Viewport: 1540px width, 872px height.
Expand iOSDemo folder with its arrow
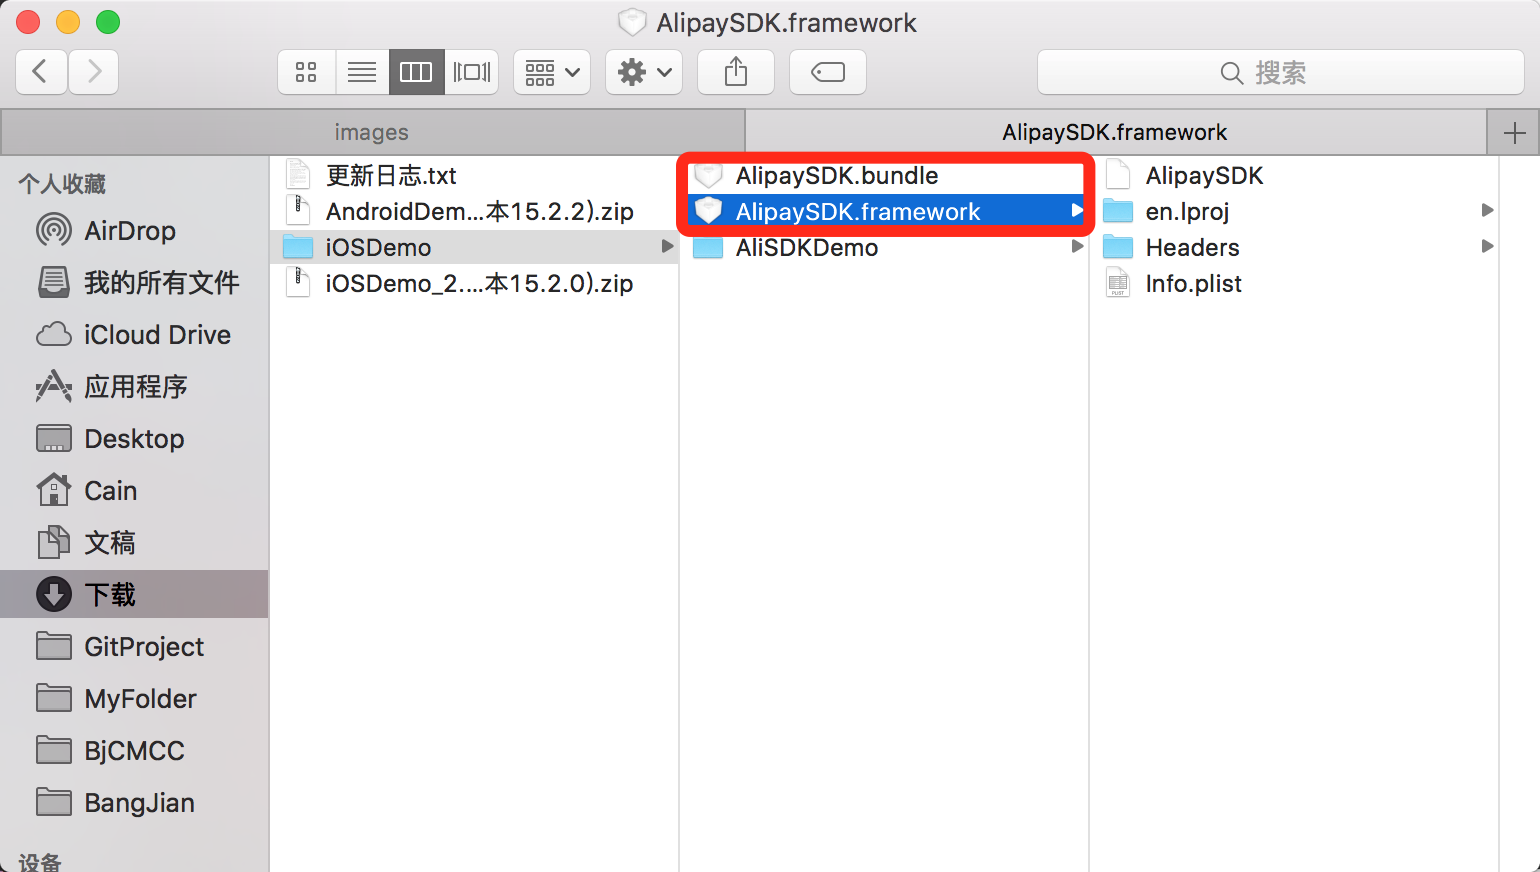[x=667, y=247]
